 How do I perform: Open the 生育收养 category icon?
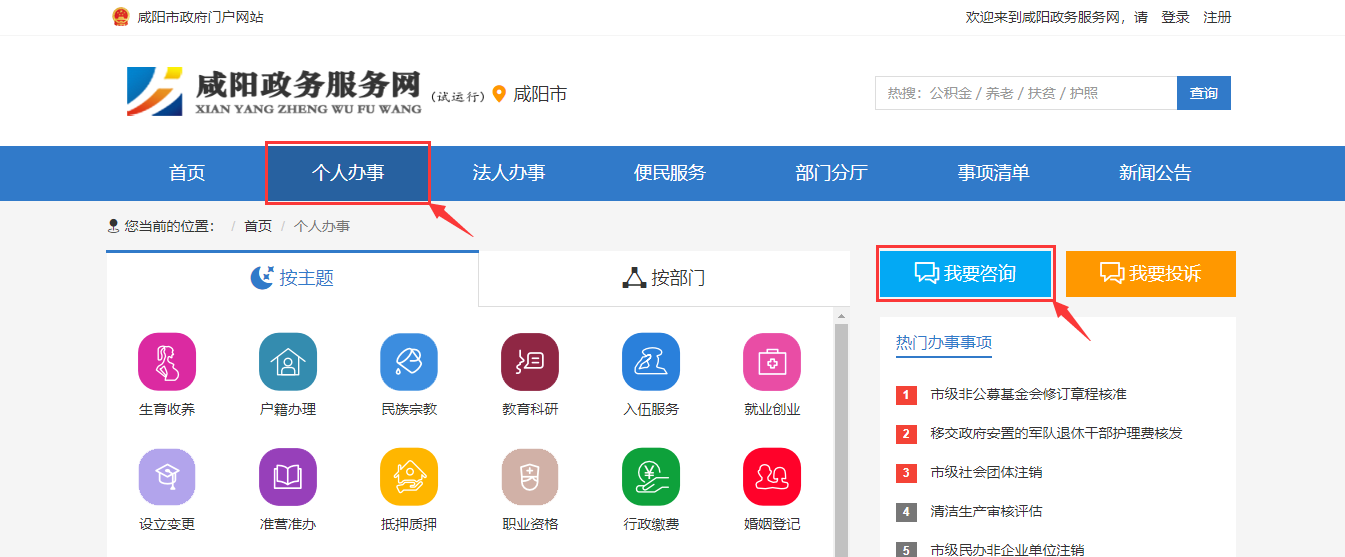167,362
